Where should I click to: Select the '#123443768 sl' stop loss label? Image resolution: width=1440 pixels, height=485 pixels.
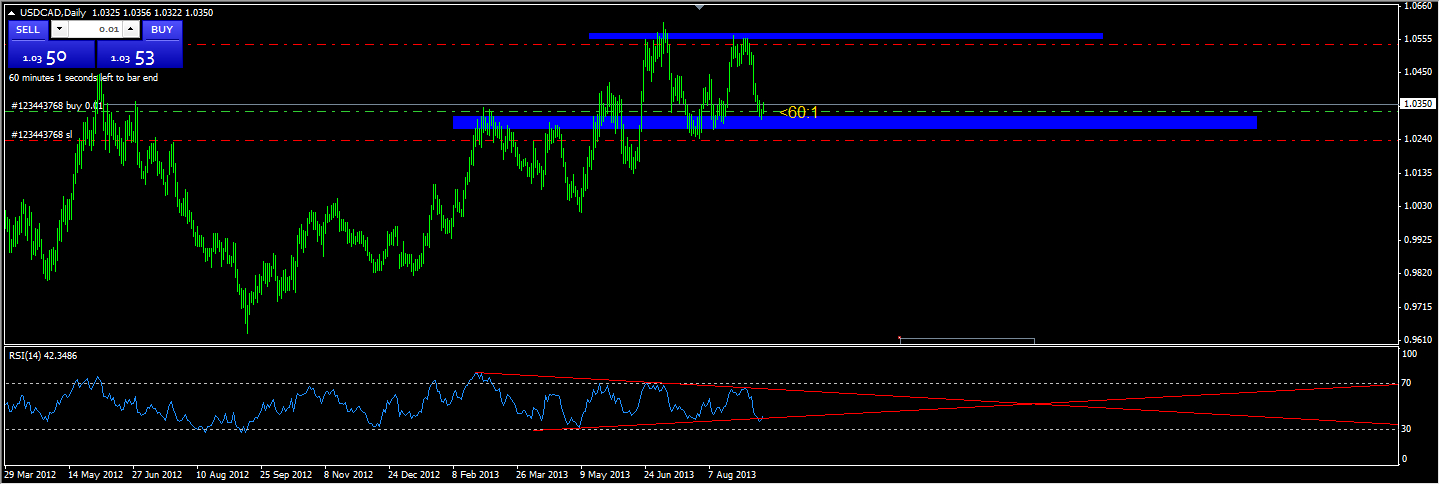[41, 134]
